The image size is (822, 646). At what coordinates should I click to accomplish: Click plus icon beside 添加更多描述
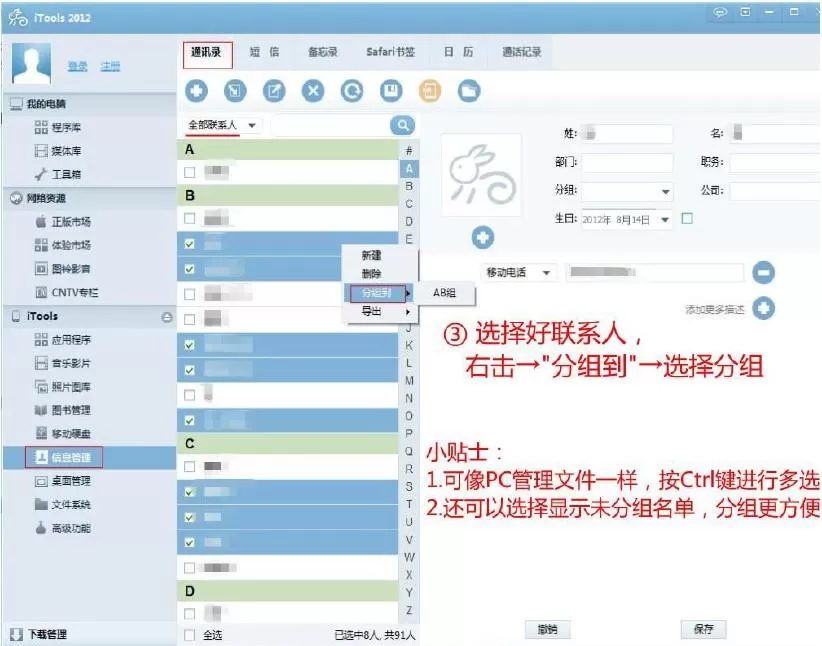point(763,308)
